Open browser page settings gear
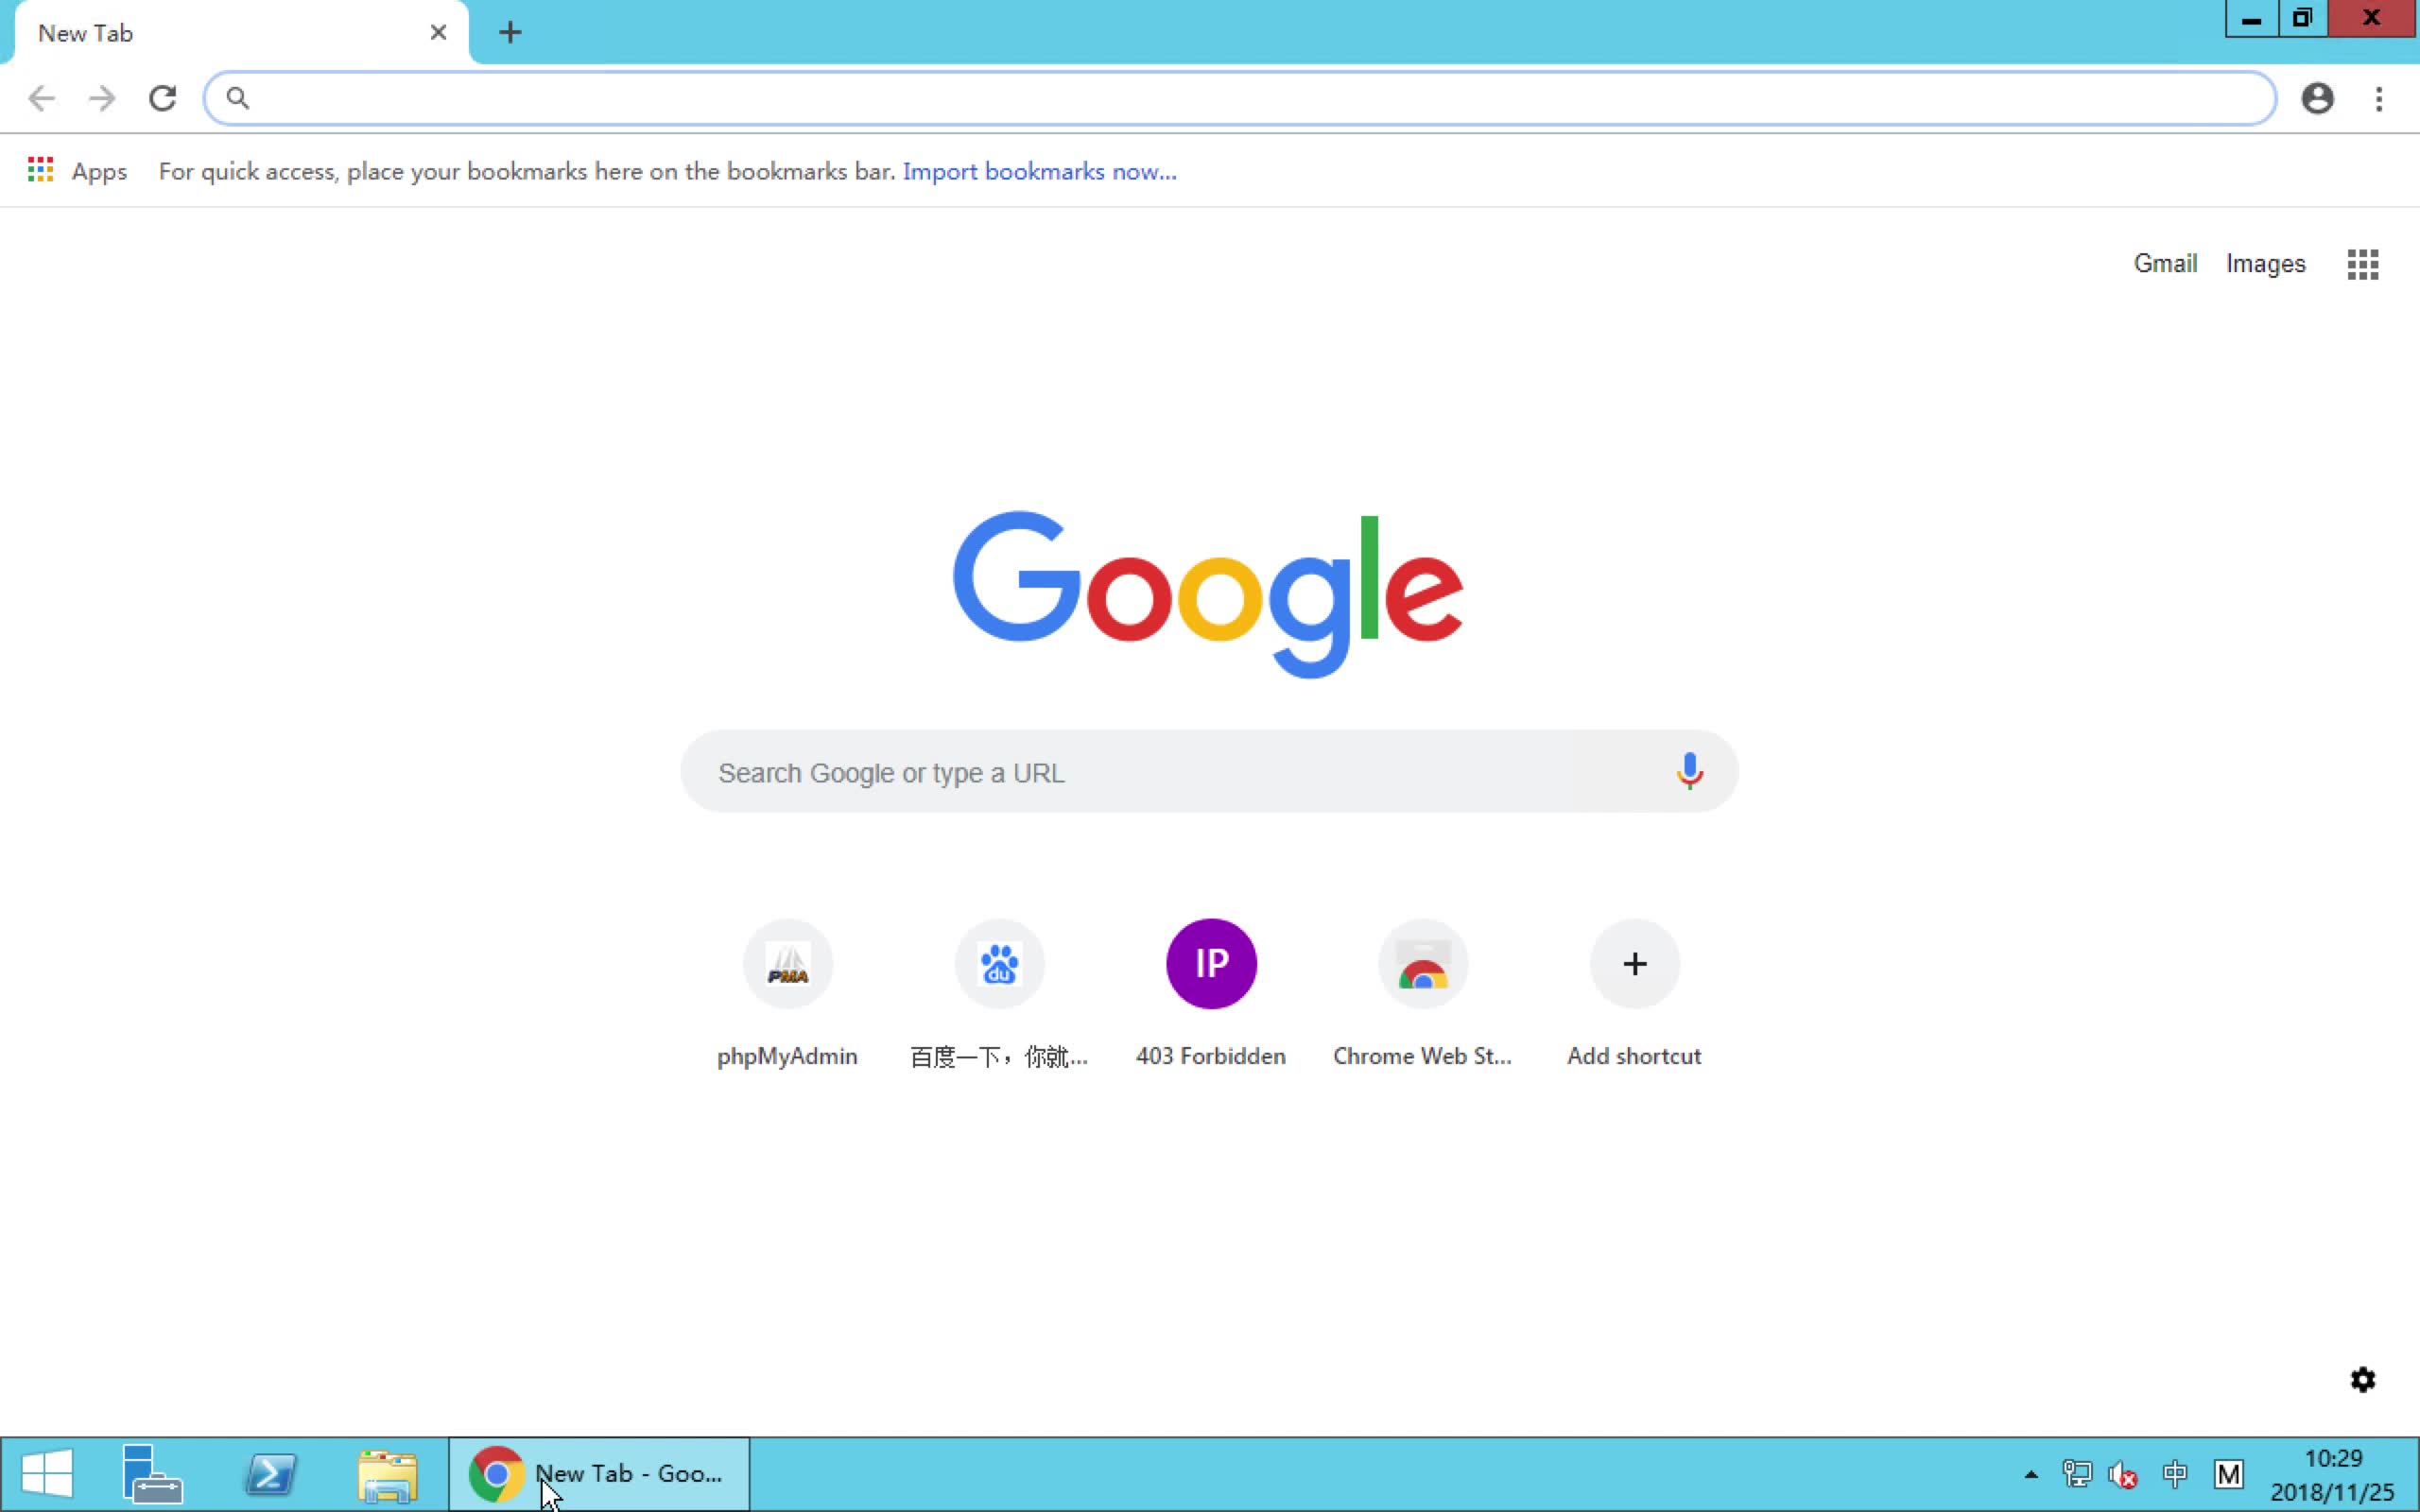 [2362, 1378]
